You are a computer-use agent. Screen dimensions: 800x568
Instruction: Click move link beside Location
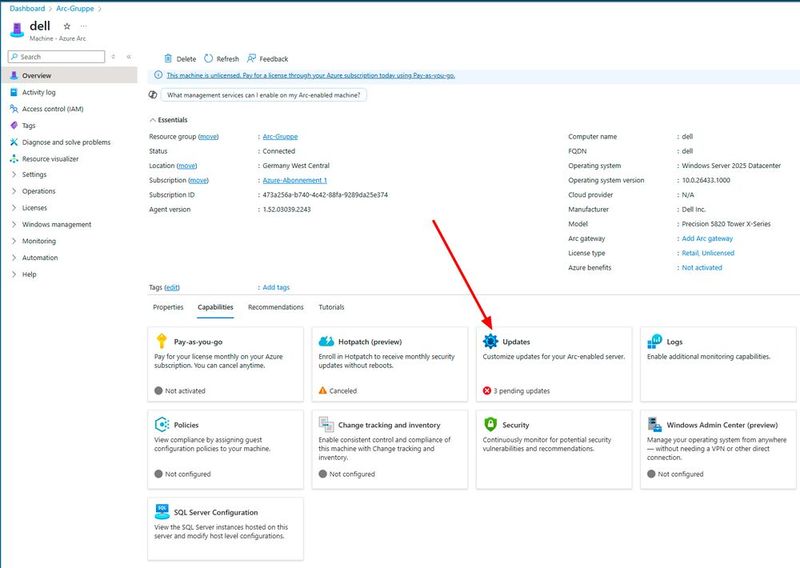pos(187,166)
